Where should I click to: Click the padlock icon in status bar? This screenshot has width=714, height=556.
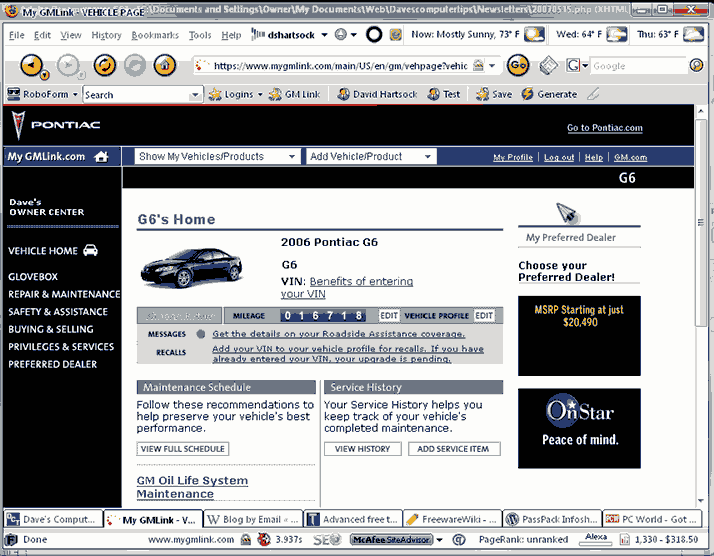246,540
